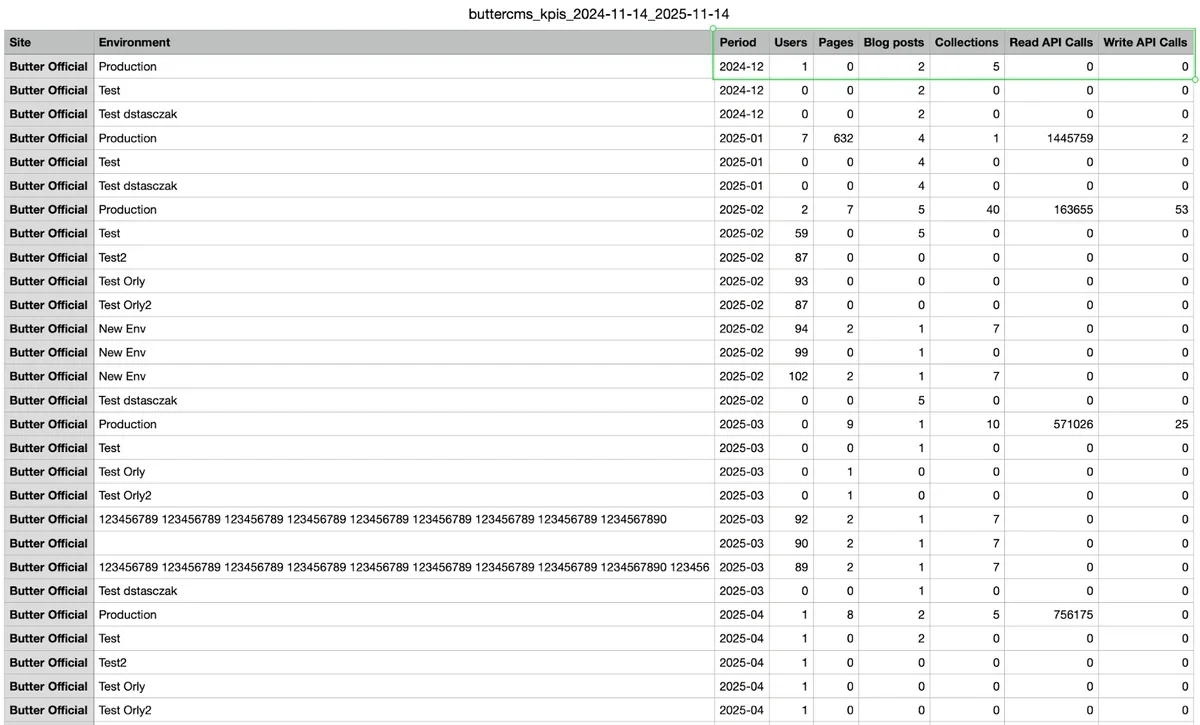Select the long 123456789 environment name cell
The height and width of the screenshot is (725, 1200).
[402, 519]
